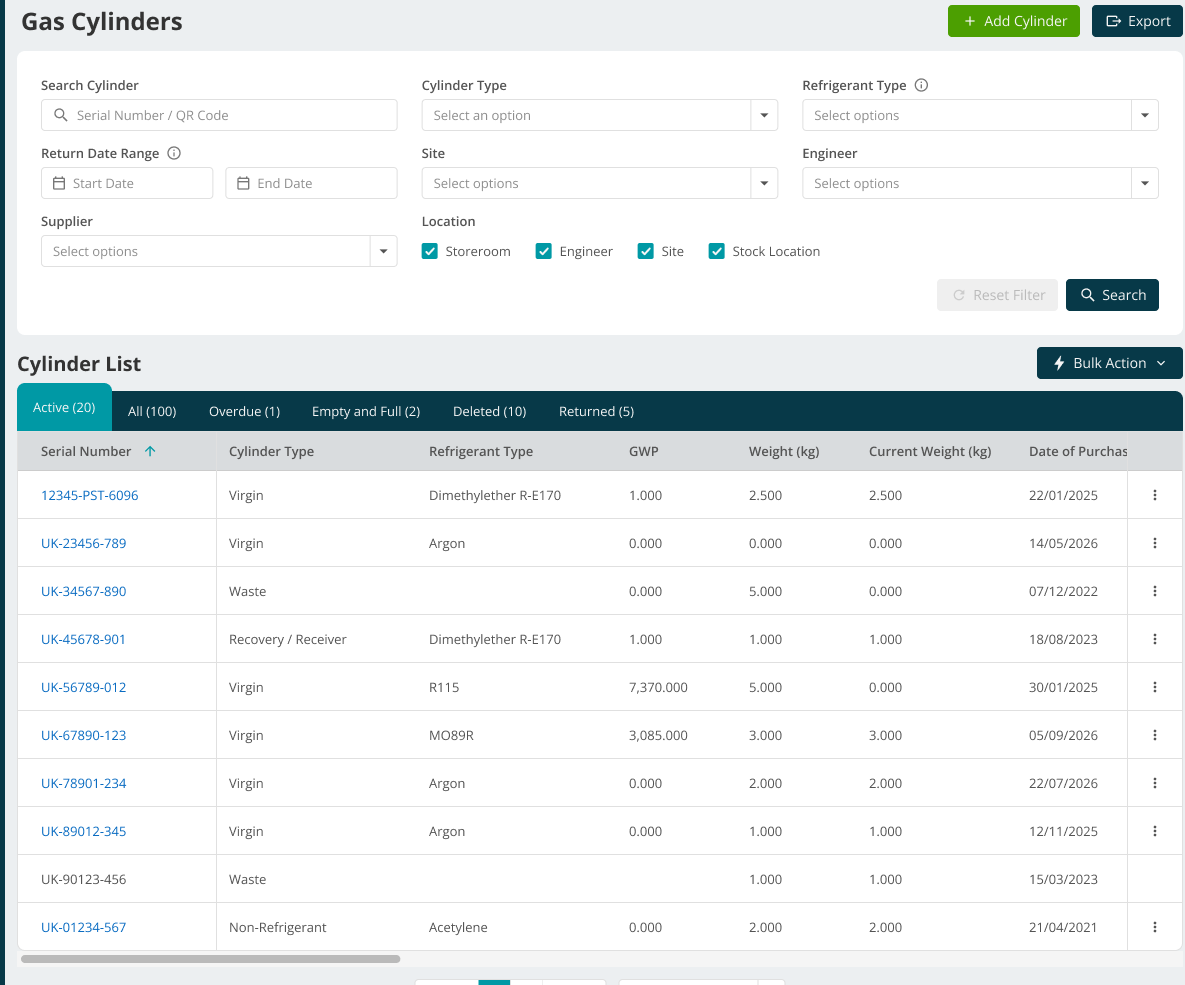Click the Search button
This screenshot has height=985, width=1185.
(x=1112, y=295)
